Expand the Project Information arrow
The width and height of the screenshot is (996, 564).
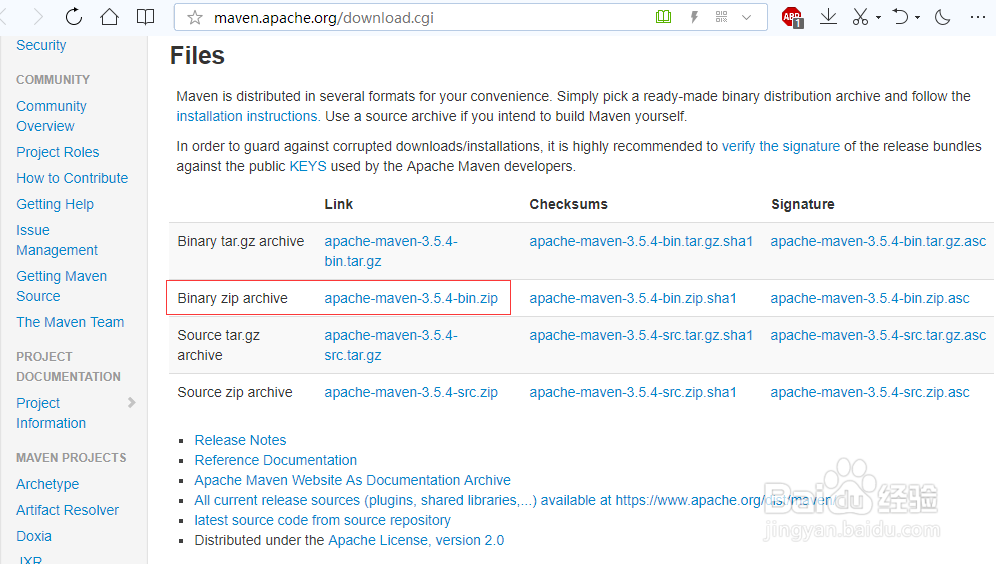pyautogui.click(x=131, y=403)
